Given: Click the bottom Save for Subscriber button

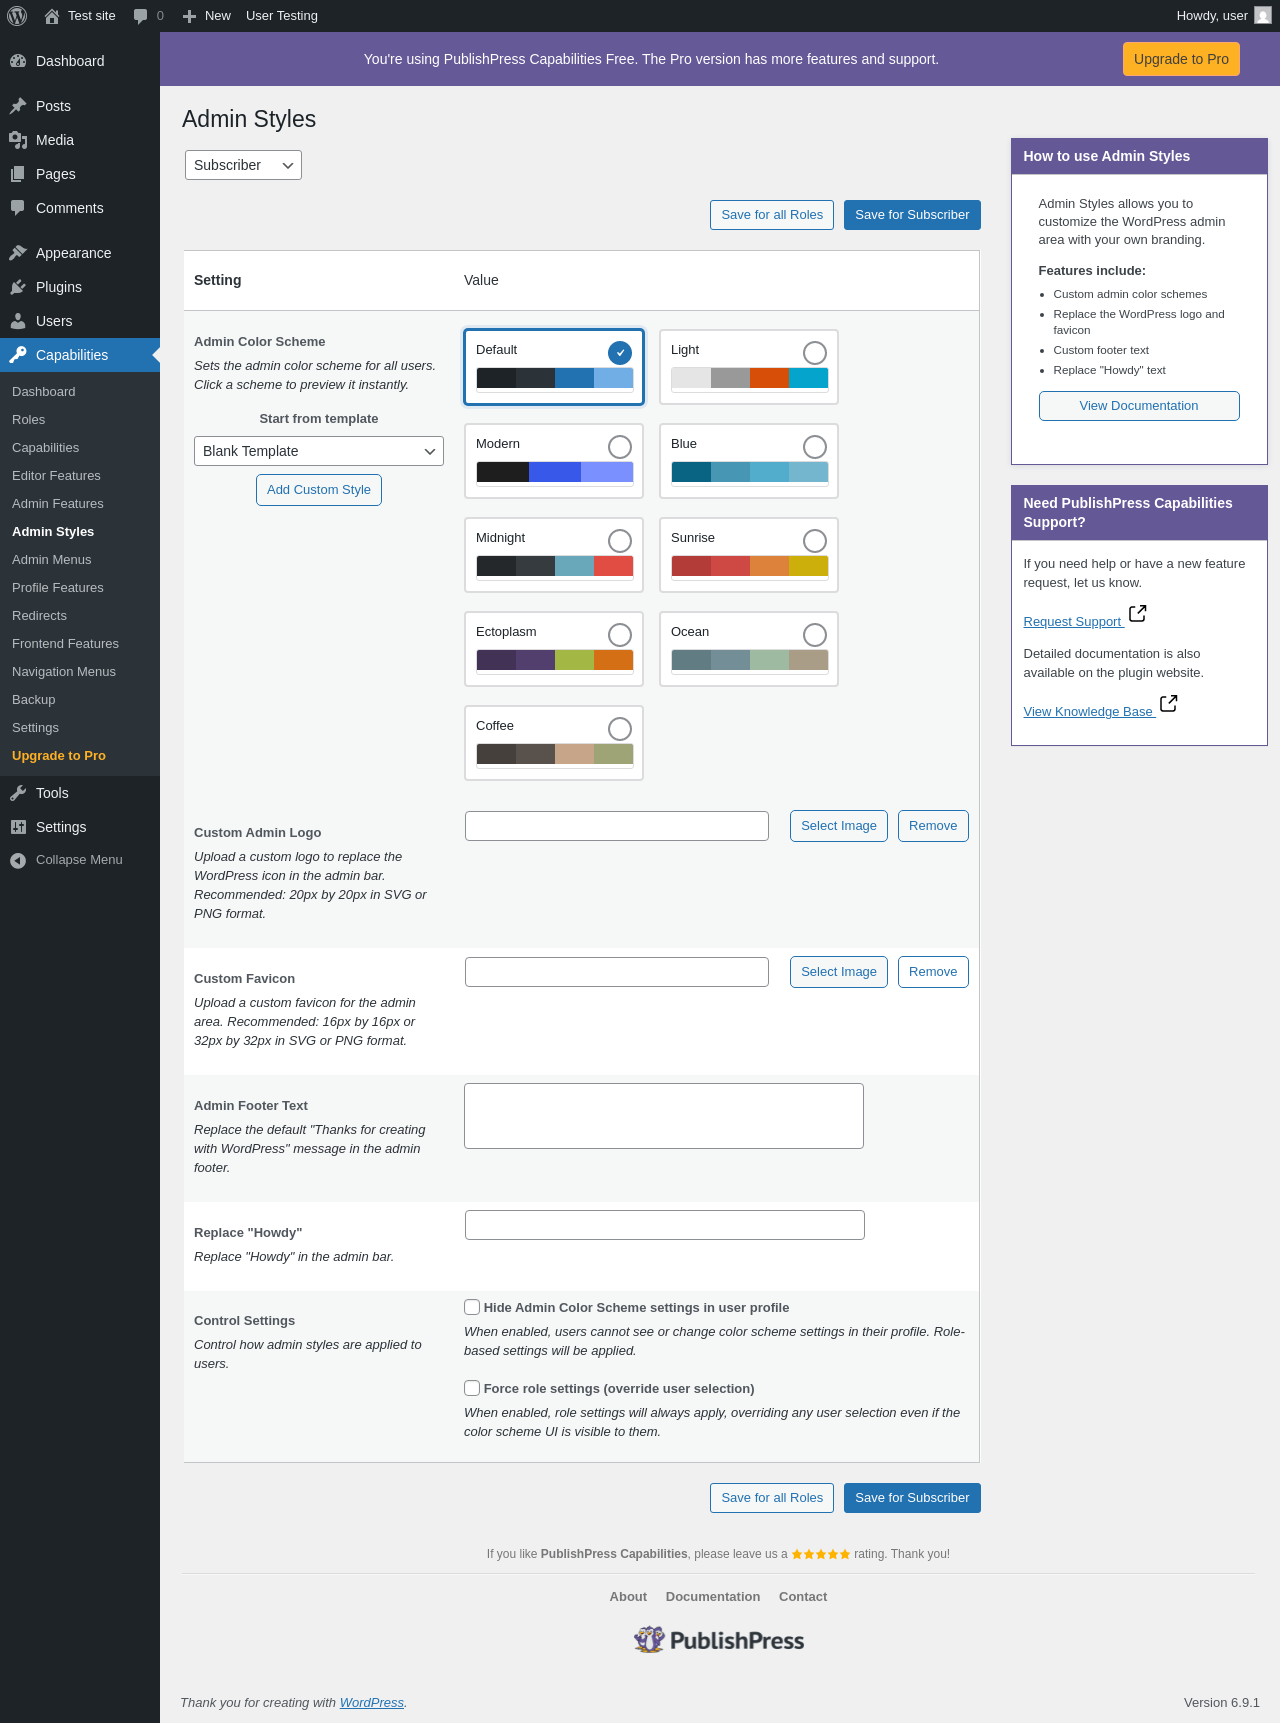Looking at the screenshot, I should click(912, 1498).
